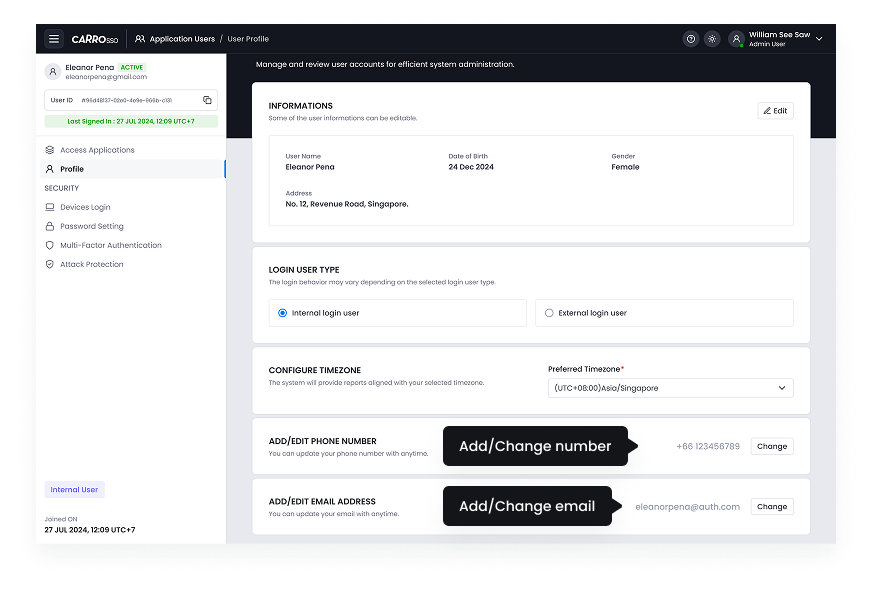Click William See Saw's avatar icon
Screen dimensions: 872x592
737,38
